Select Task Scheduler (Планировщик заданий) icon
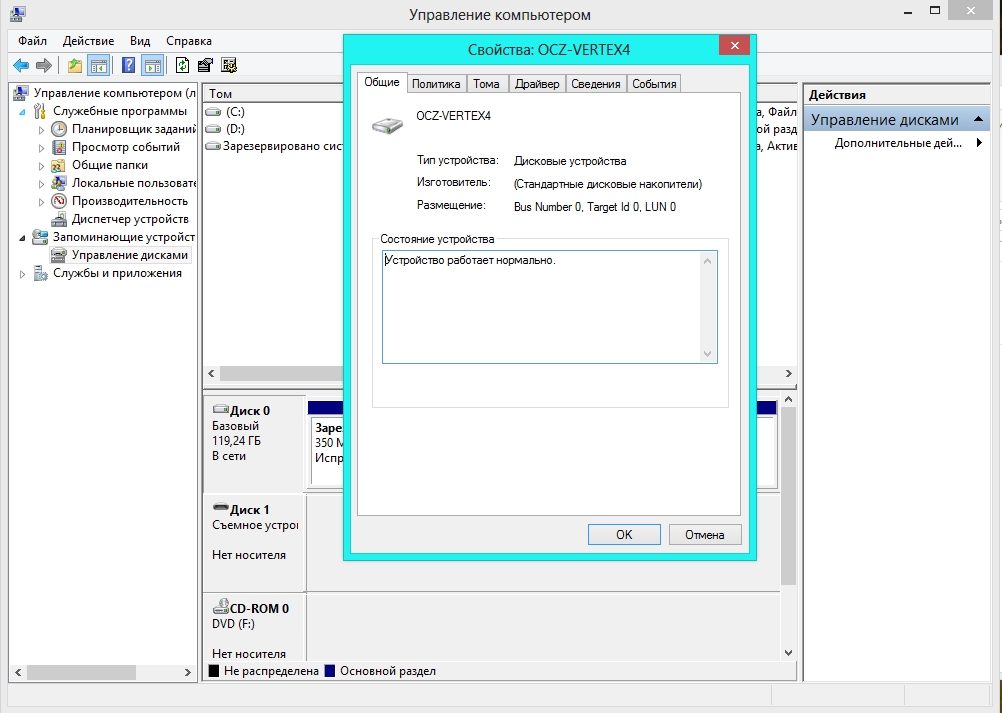The height and width of the screenshot is (713, 1002). (59, 129)
